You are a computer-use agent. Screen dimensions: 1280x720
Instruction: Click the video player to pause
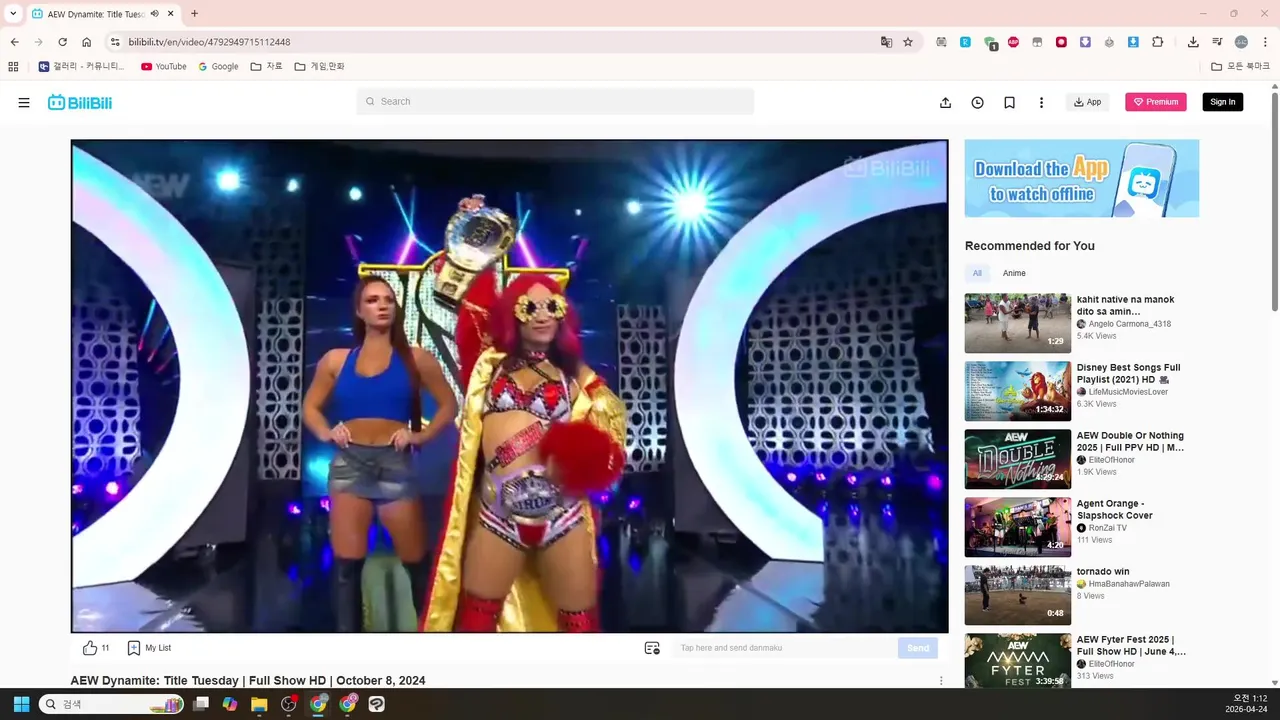[x=509, y=386]
